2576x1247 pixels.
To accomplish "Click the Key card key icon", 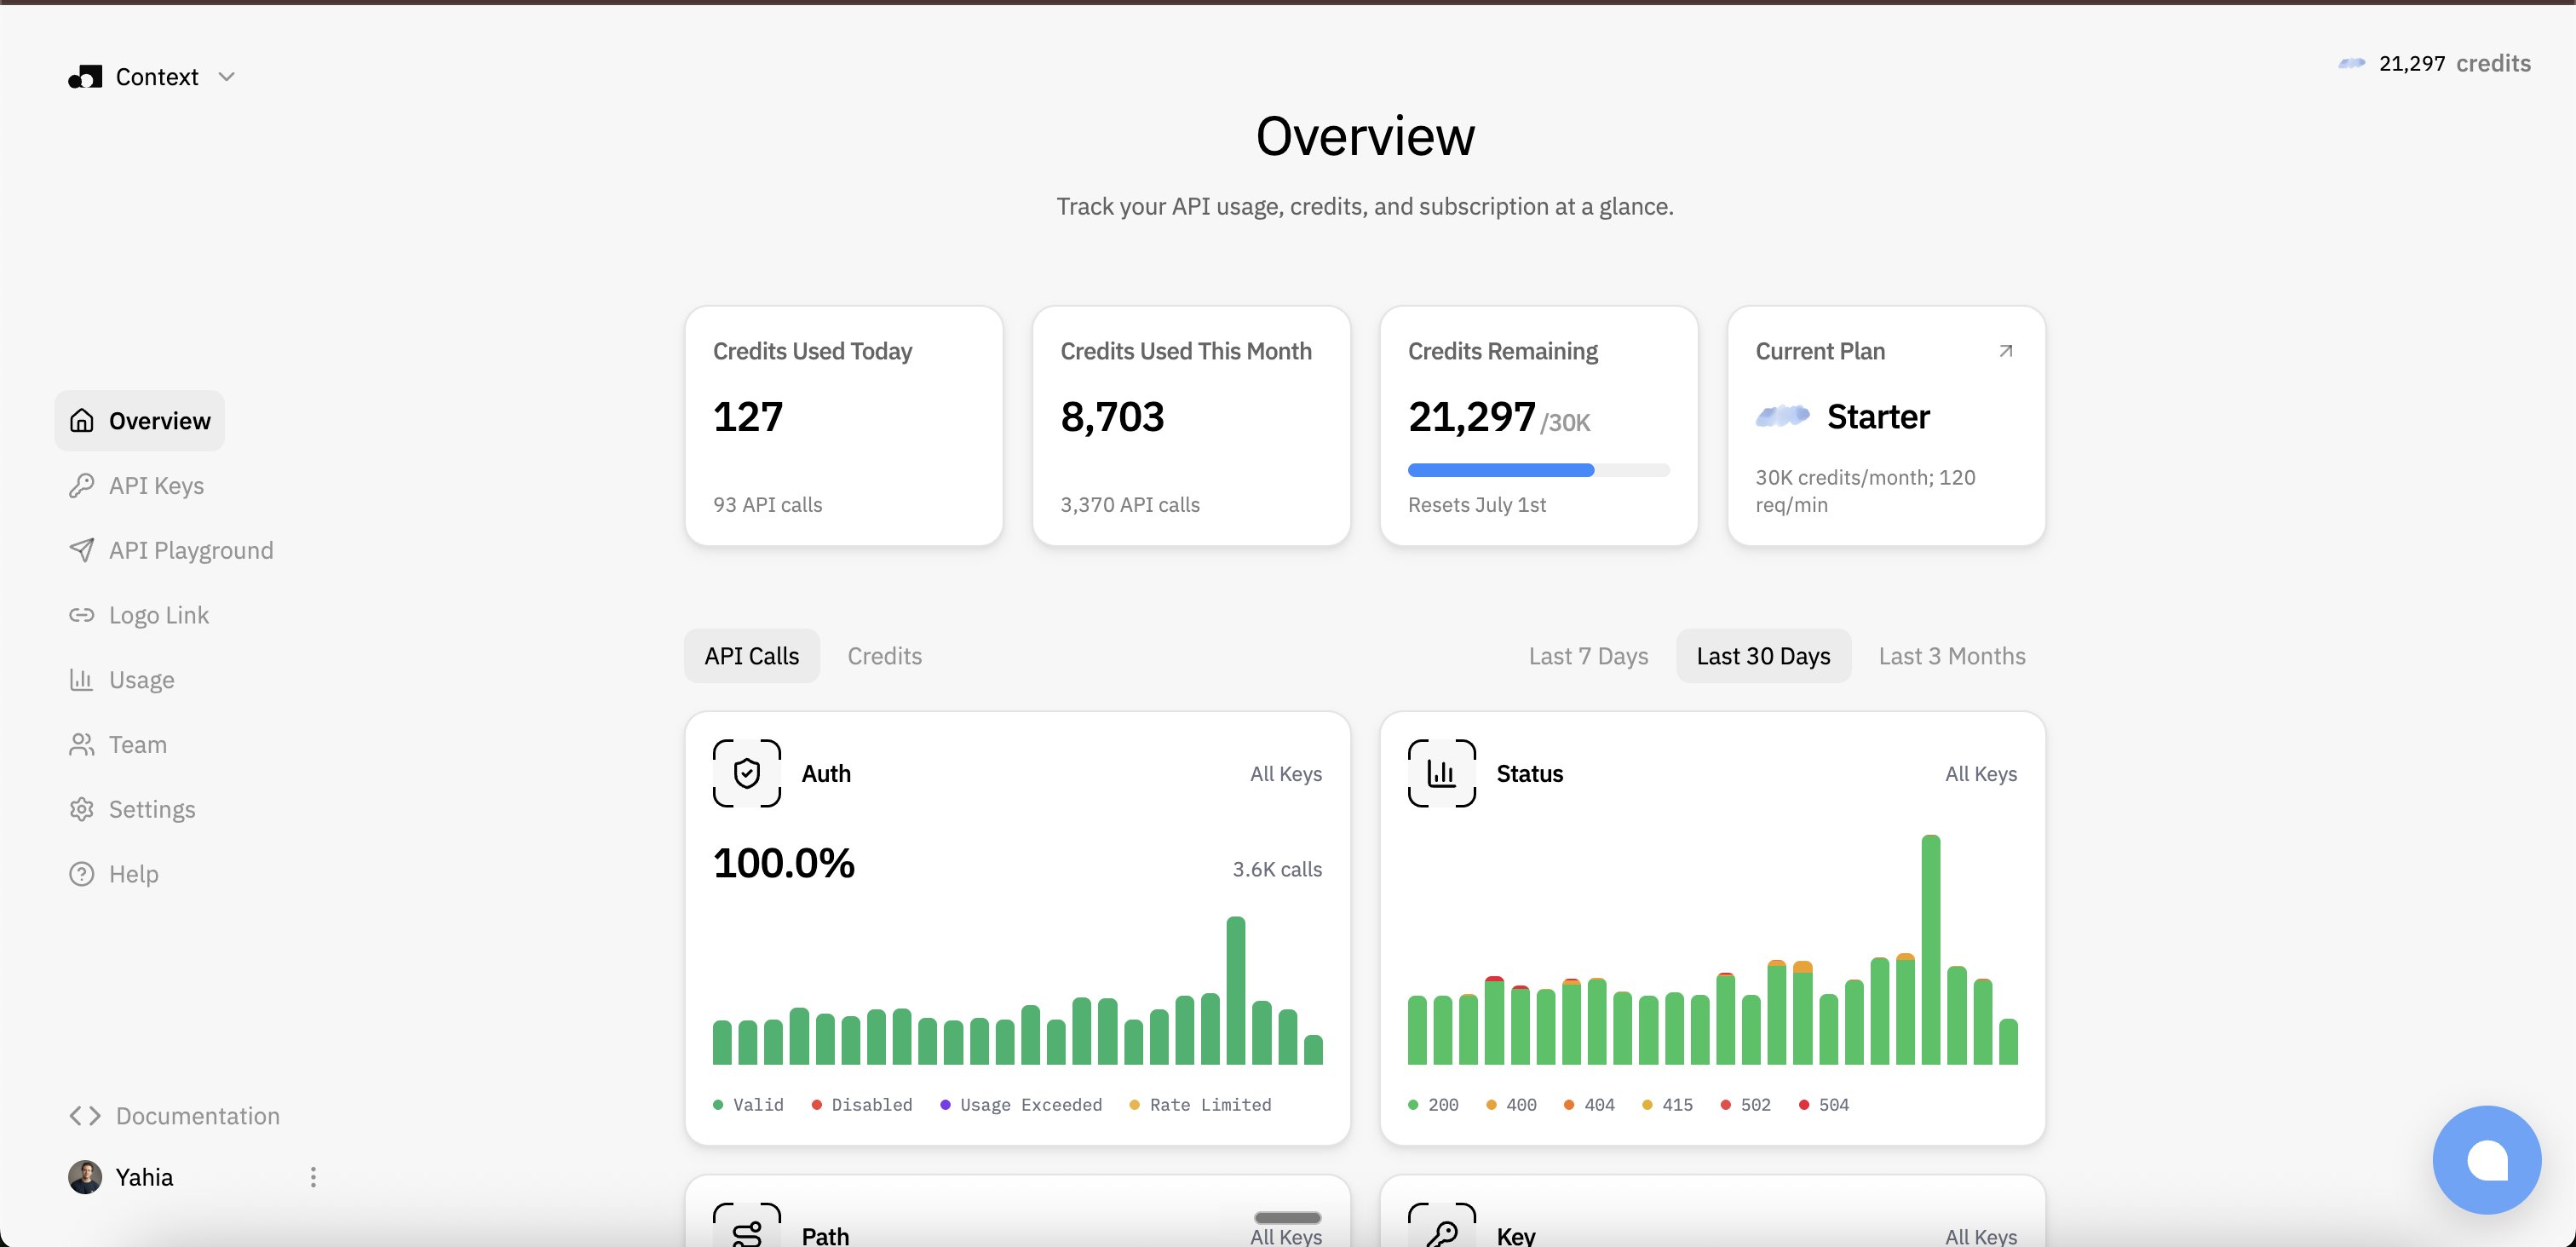I will point(1442,1226).
